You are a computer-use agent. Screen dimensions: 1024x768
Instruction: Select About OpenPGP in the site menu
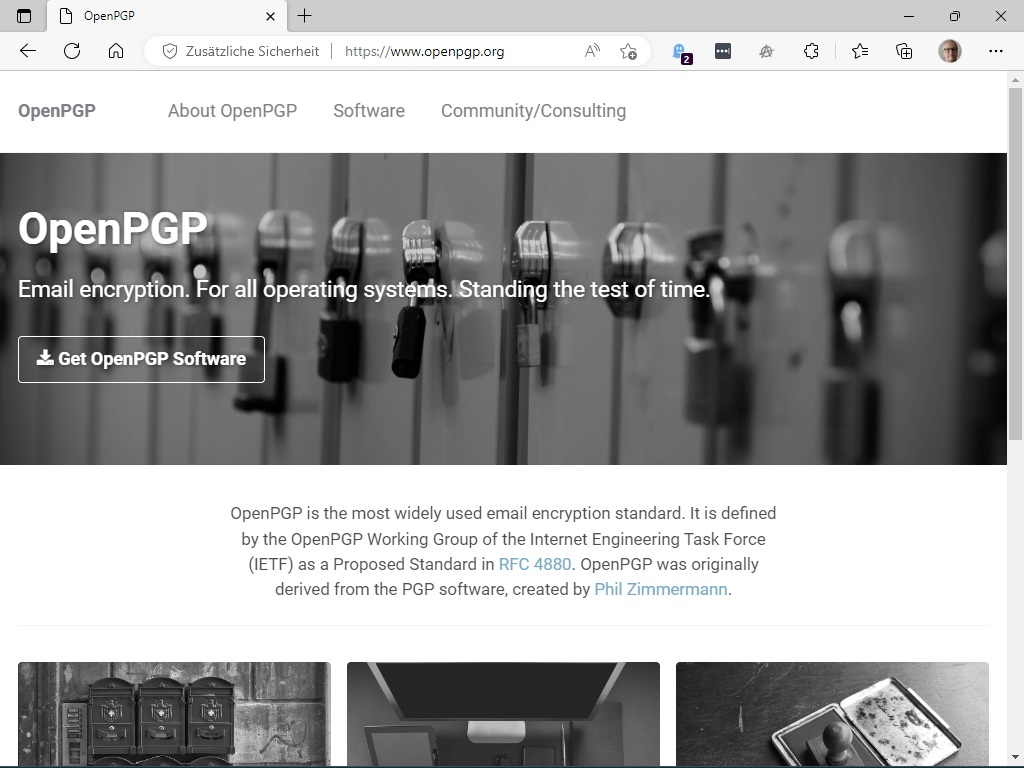(232, 111)
